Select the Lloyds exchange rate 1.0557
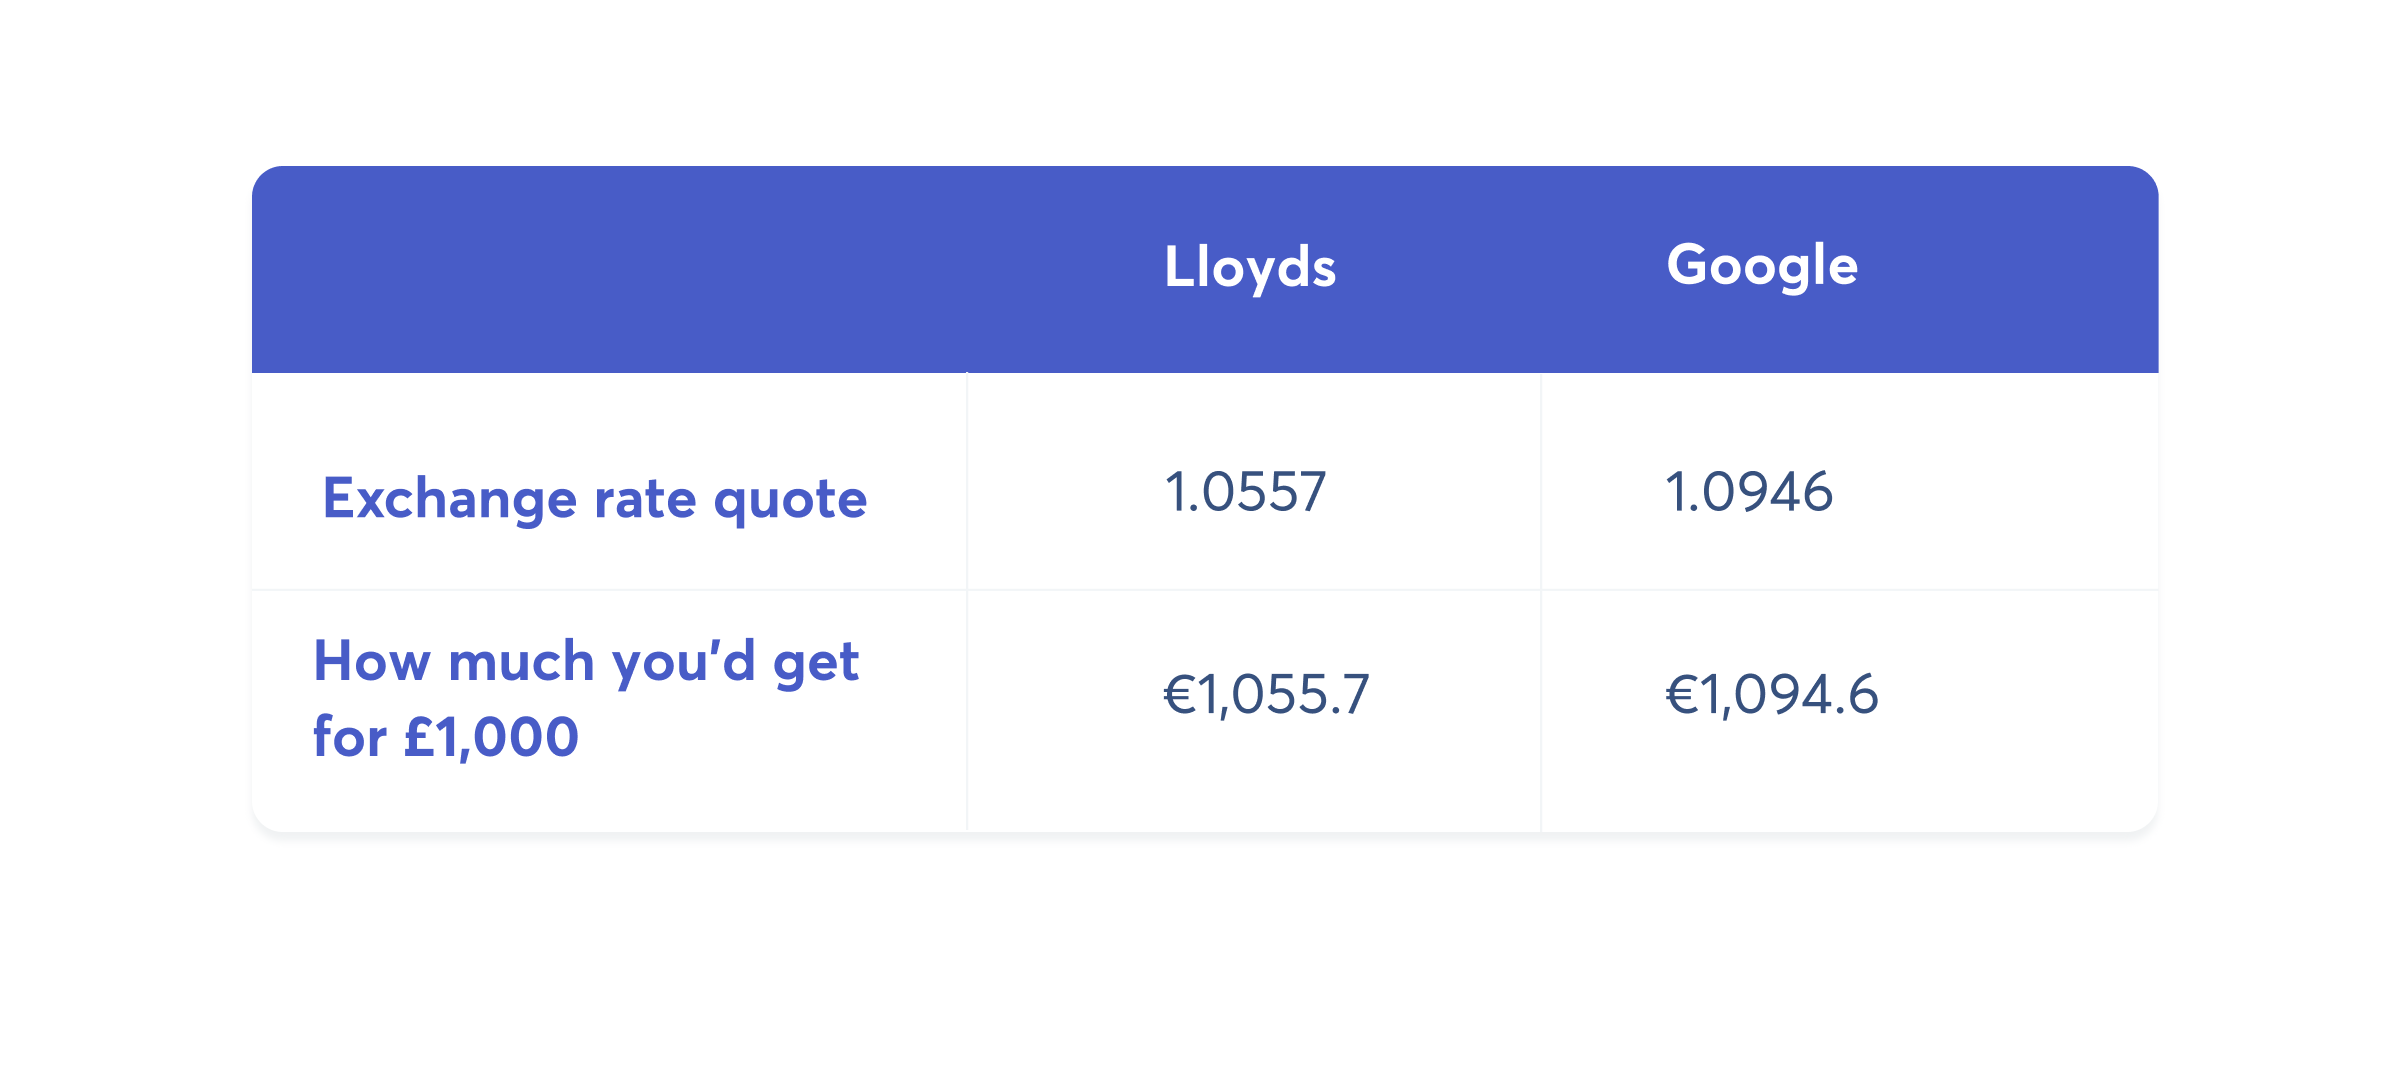The image size is (2400, 1072). click(1245, 492)
